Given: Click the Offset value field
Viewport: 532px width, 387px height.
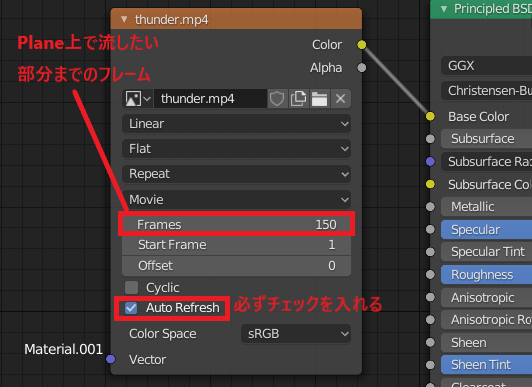Looking at the screenshot, I should point(236,266).
